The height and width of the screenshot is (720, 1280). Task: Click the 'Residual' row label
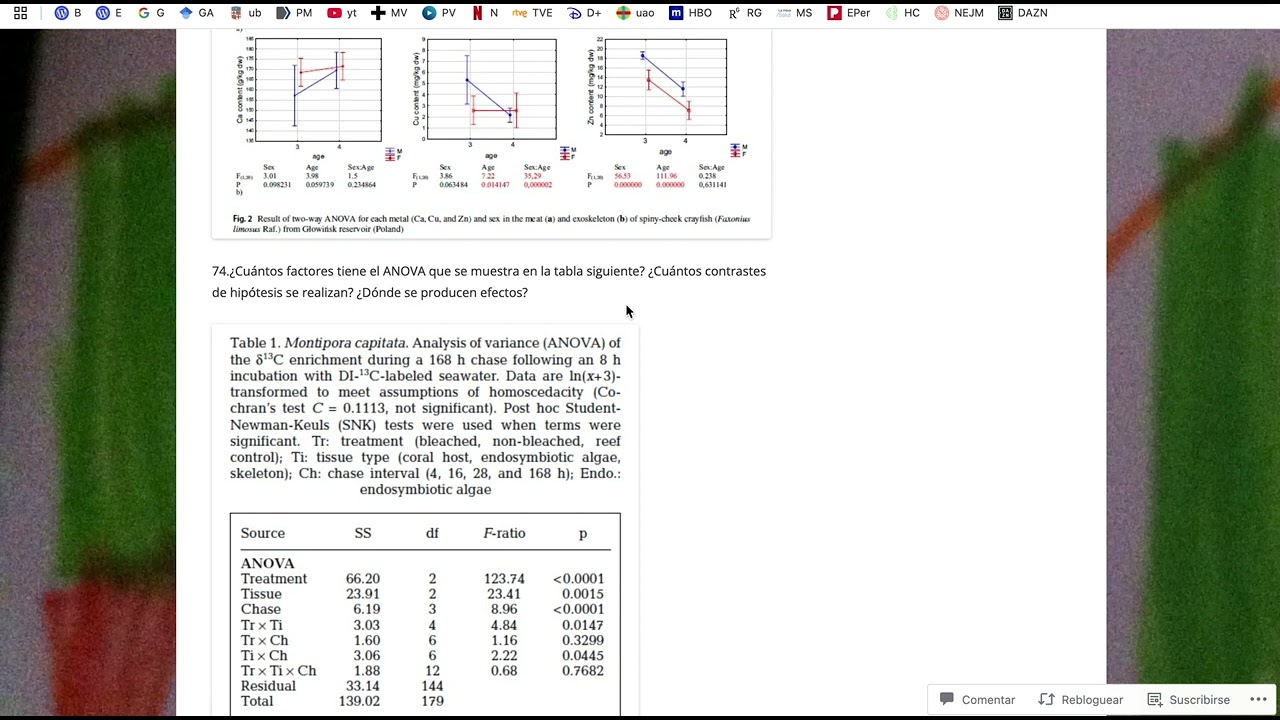click(x=268, y=686)
